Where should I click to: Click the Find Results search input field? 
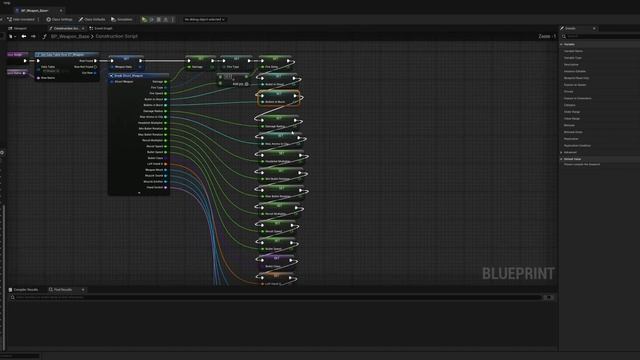point(276,297)
